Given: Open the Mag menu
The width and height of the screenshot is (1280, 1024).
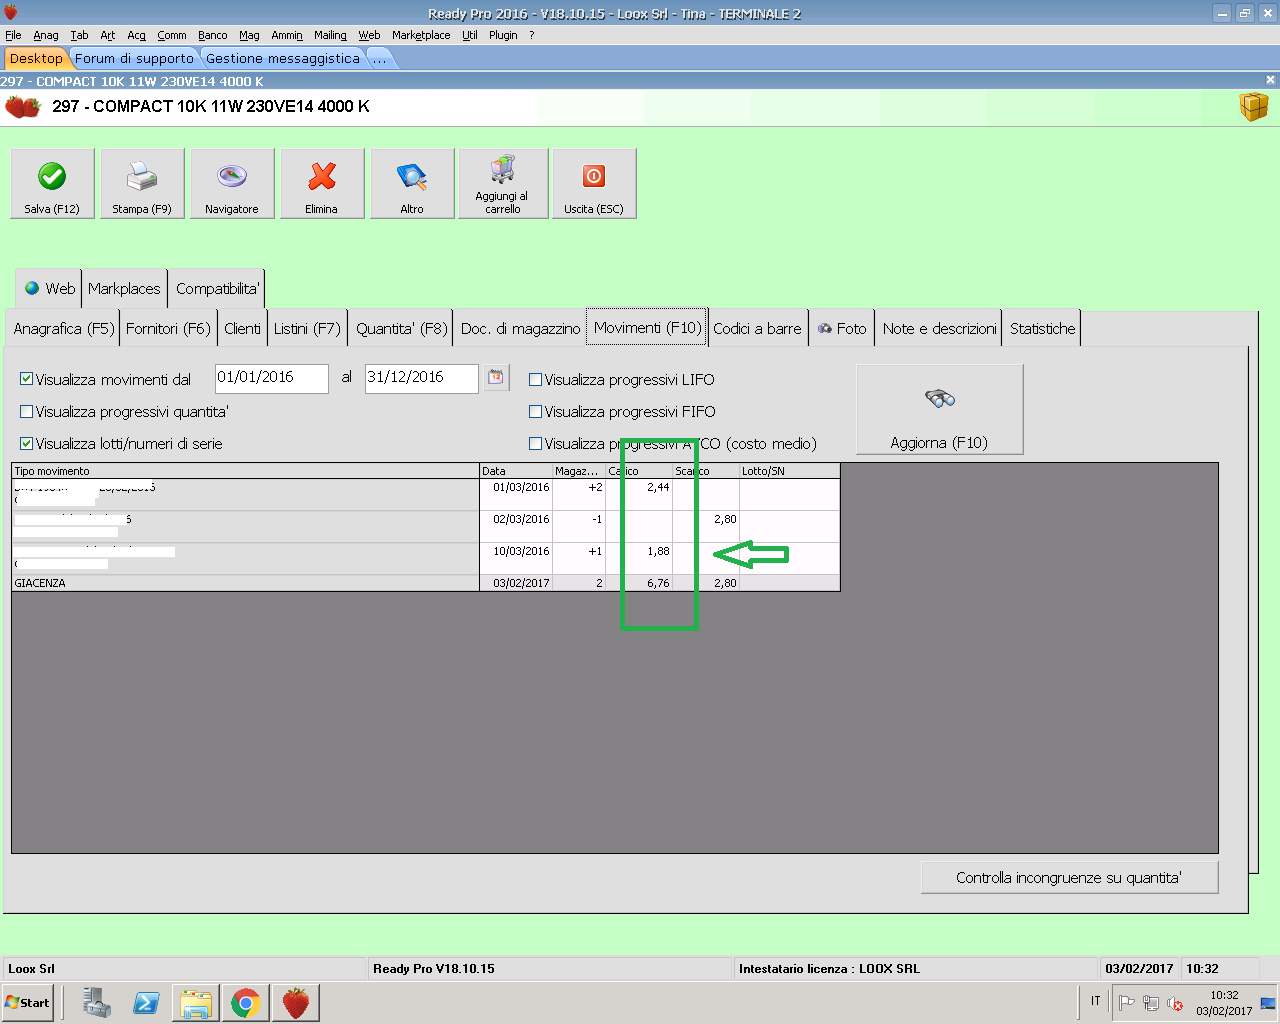Looking at the screenshot, I should [249, 35].
